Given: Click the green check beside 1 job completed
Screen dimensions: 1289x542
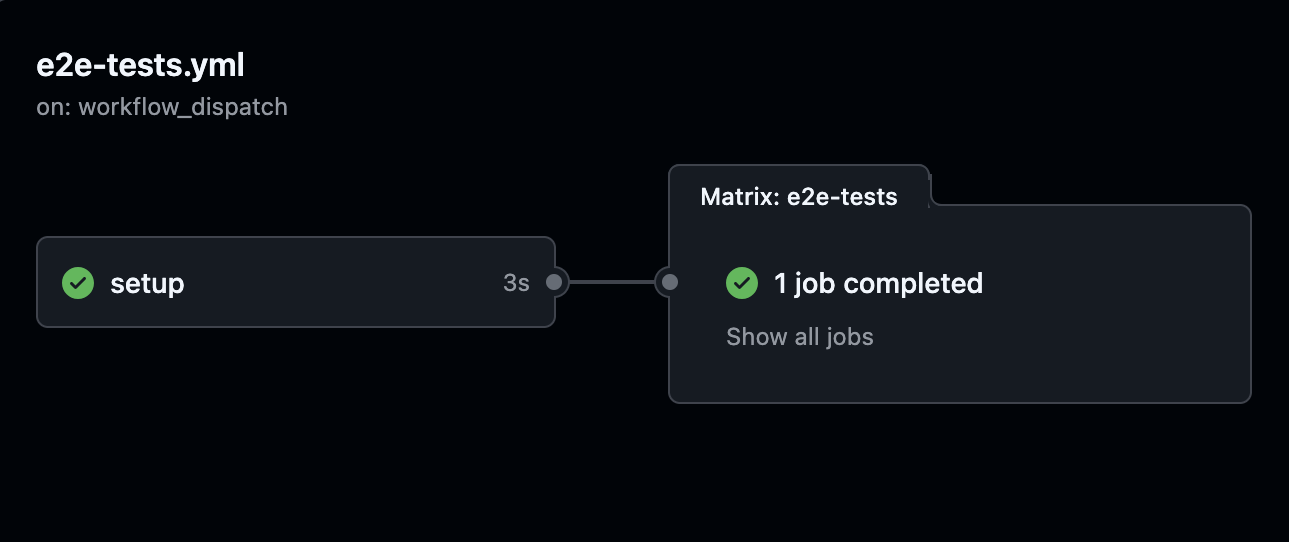Looking at the screenshot, I should click(742, 283).
